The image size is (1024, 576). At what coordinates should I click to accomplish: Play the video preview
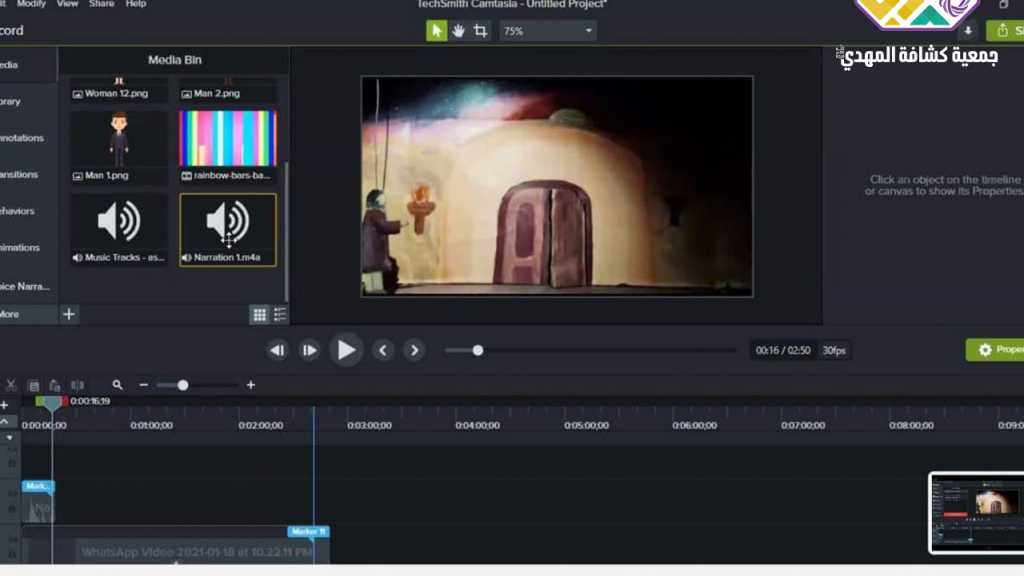[x=346, y=350]
